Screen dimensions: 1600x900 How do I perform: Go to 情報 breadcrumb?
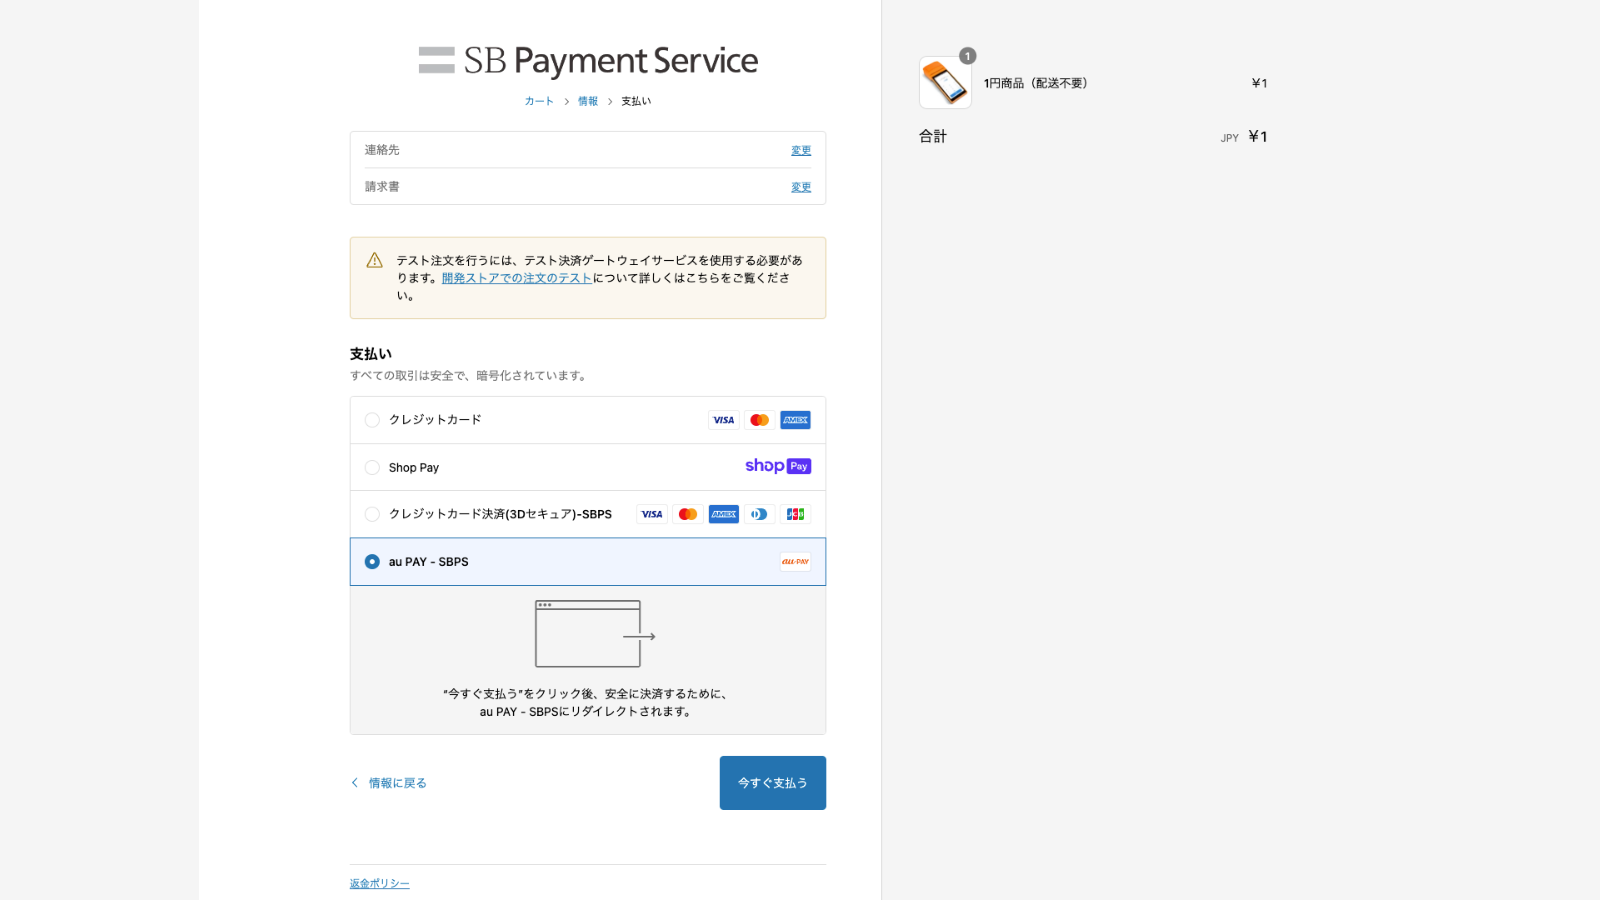(588, 101)
